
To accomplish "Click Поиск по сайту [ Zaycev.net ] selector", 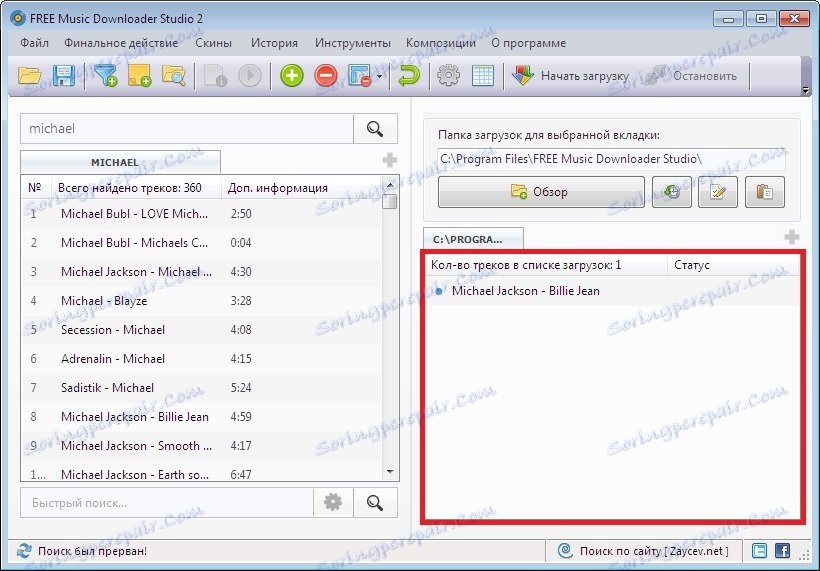I will tap(643, 551).
